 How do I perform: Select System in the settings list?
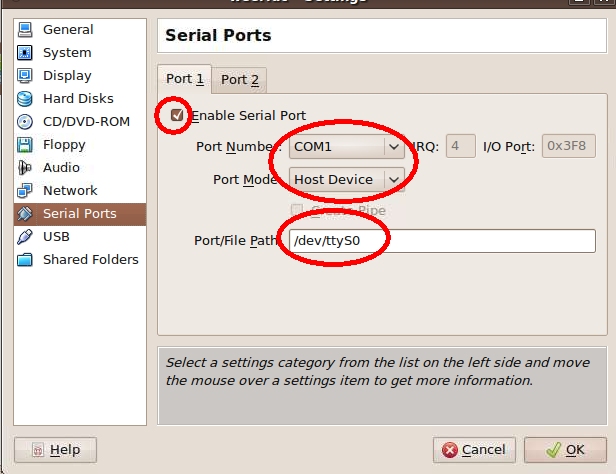[80, 53]
